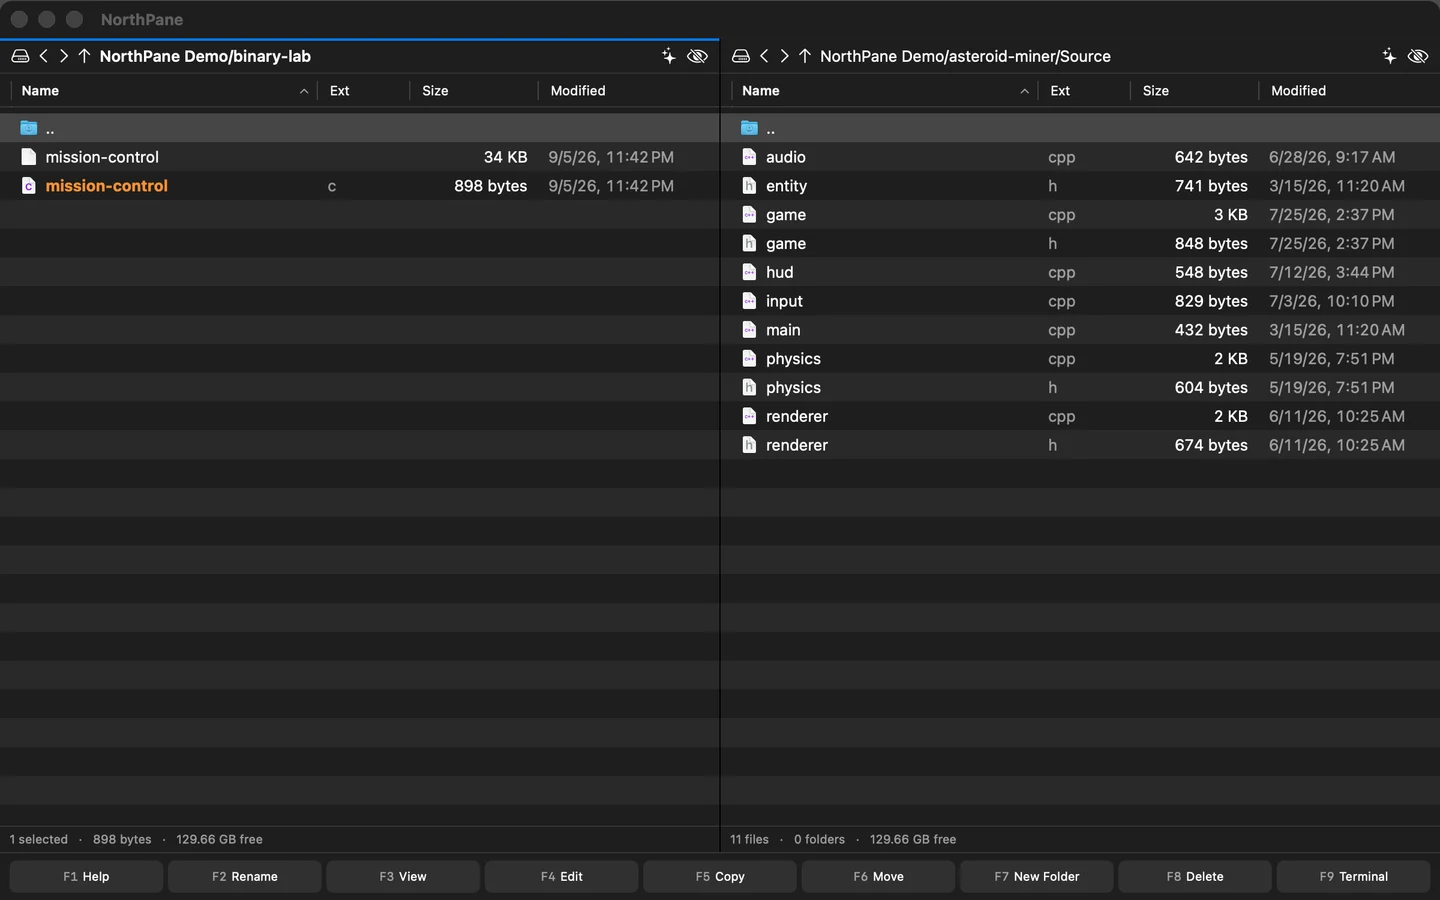The image size is (1440, 900).
Task: Select the input file name
Action: tap(784, 301)
